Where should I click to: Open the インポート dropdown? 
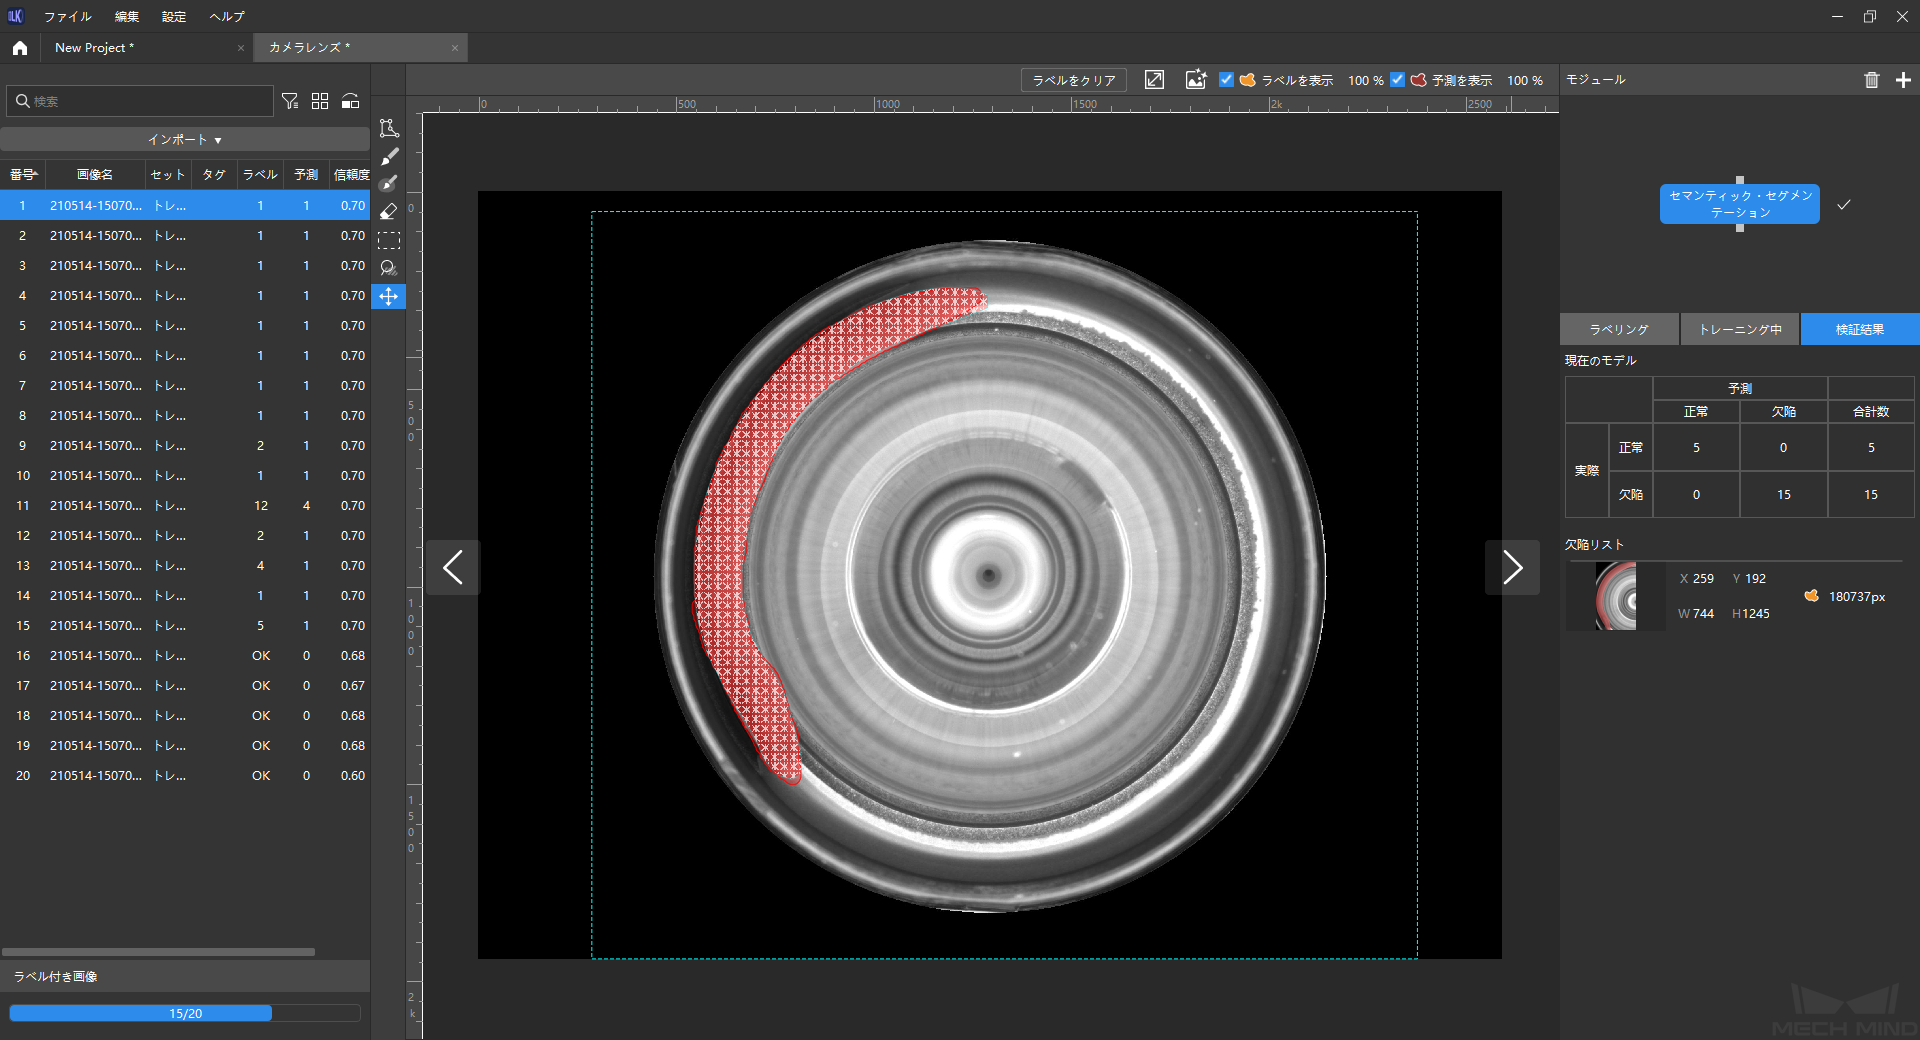[x=185, y=140]
